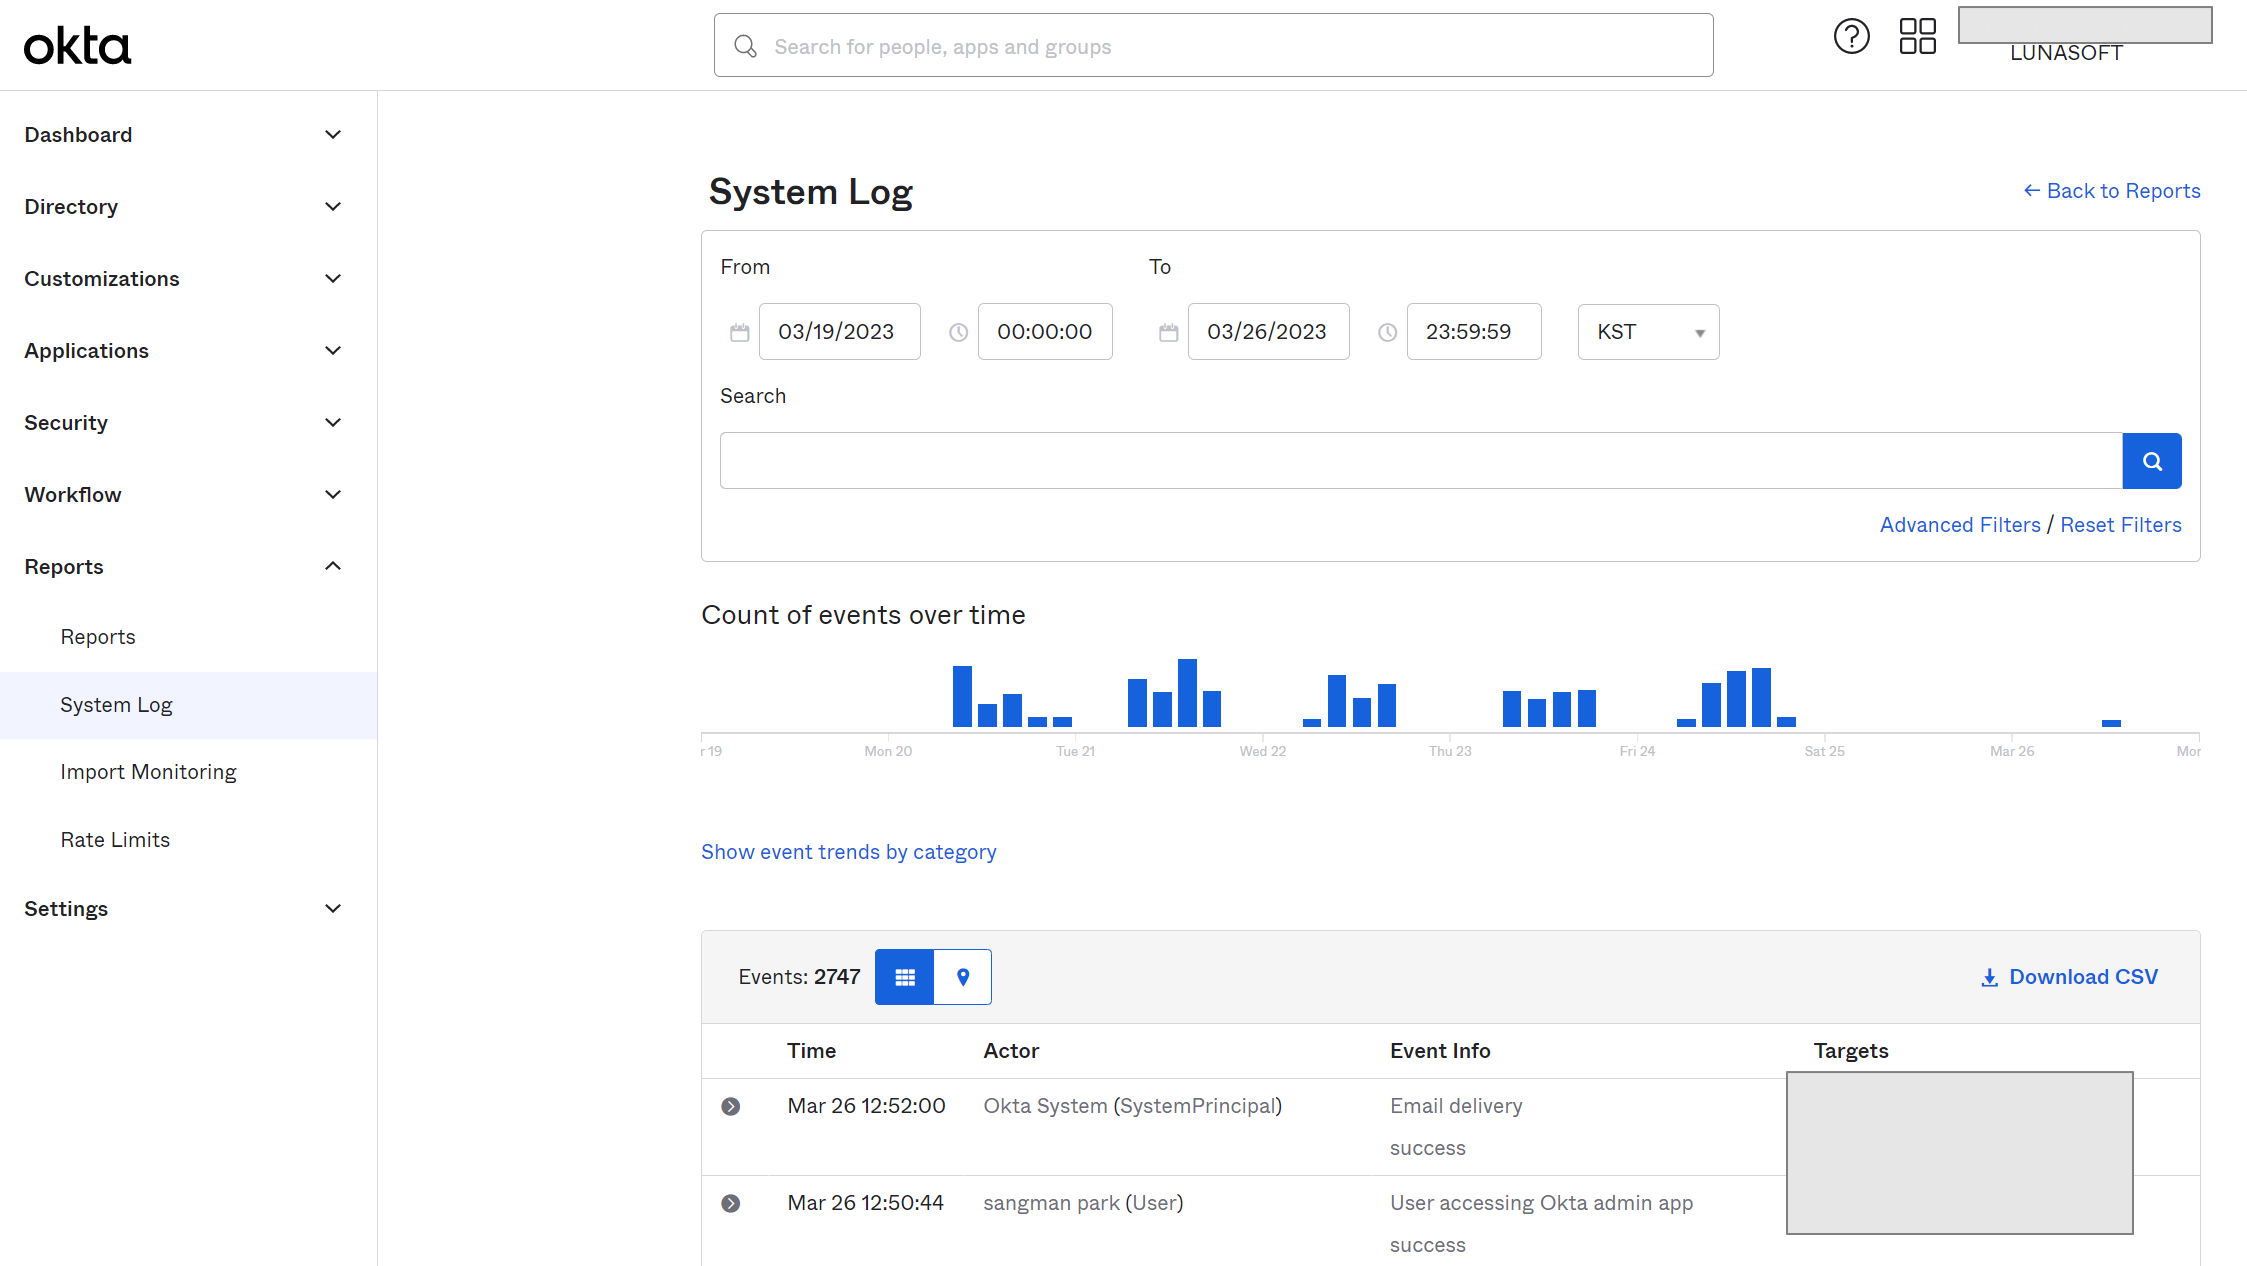Click the To date calendar icon
Screen dimensions: 2247x1266
pyautogui.click(x=1168, y=332)
